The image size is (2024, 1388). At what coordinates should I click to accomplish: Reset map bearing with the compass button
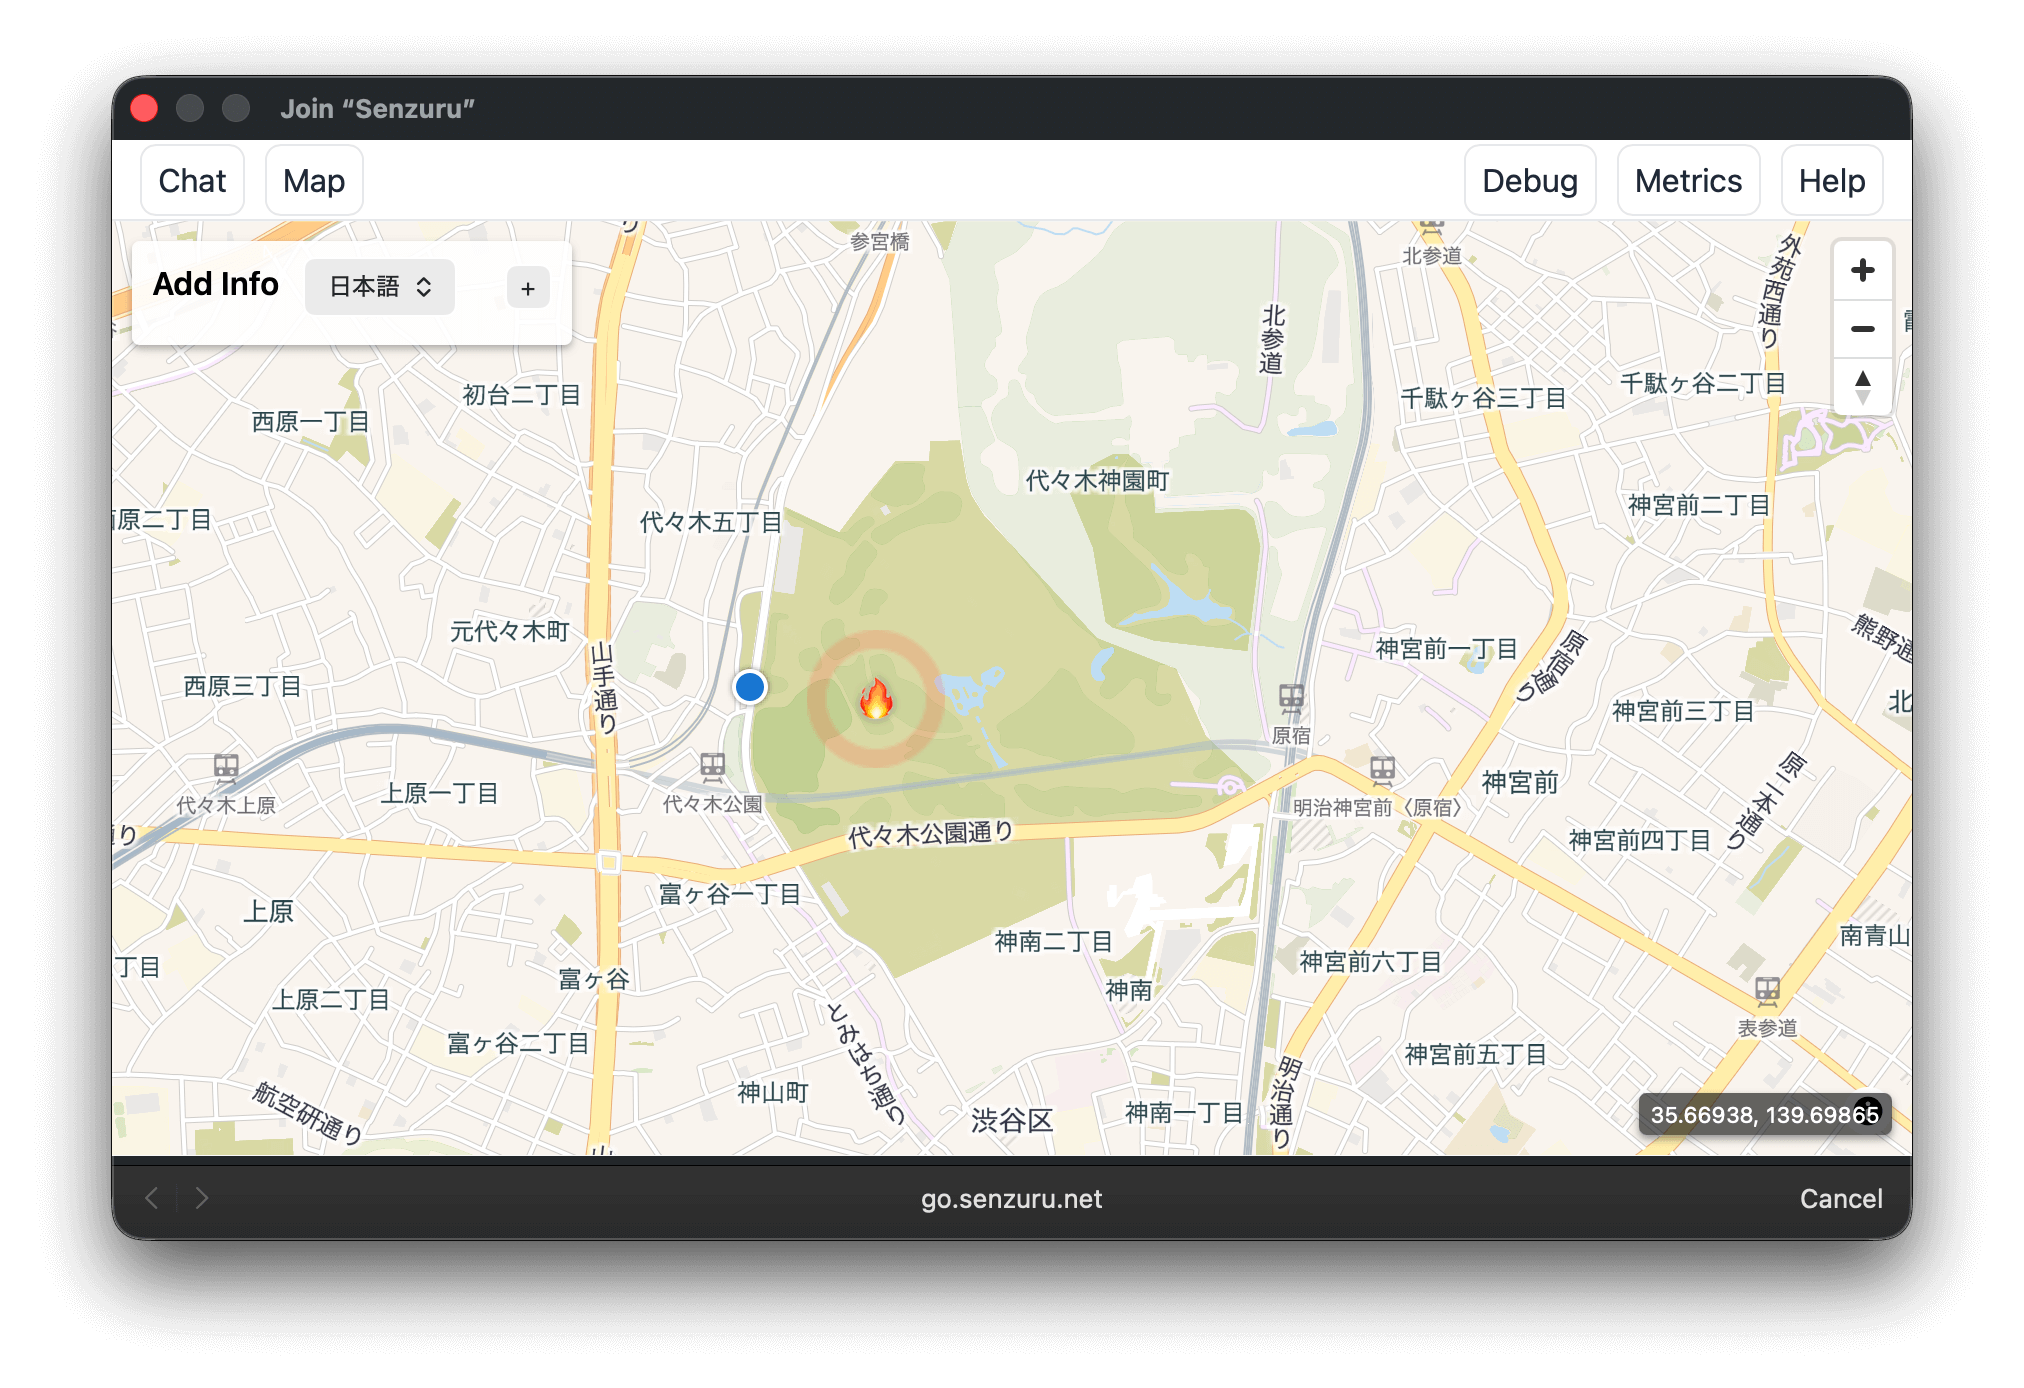click(x=1862, y=387)
